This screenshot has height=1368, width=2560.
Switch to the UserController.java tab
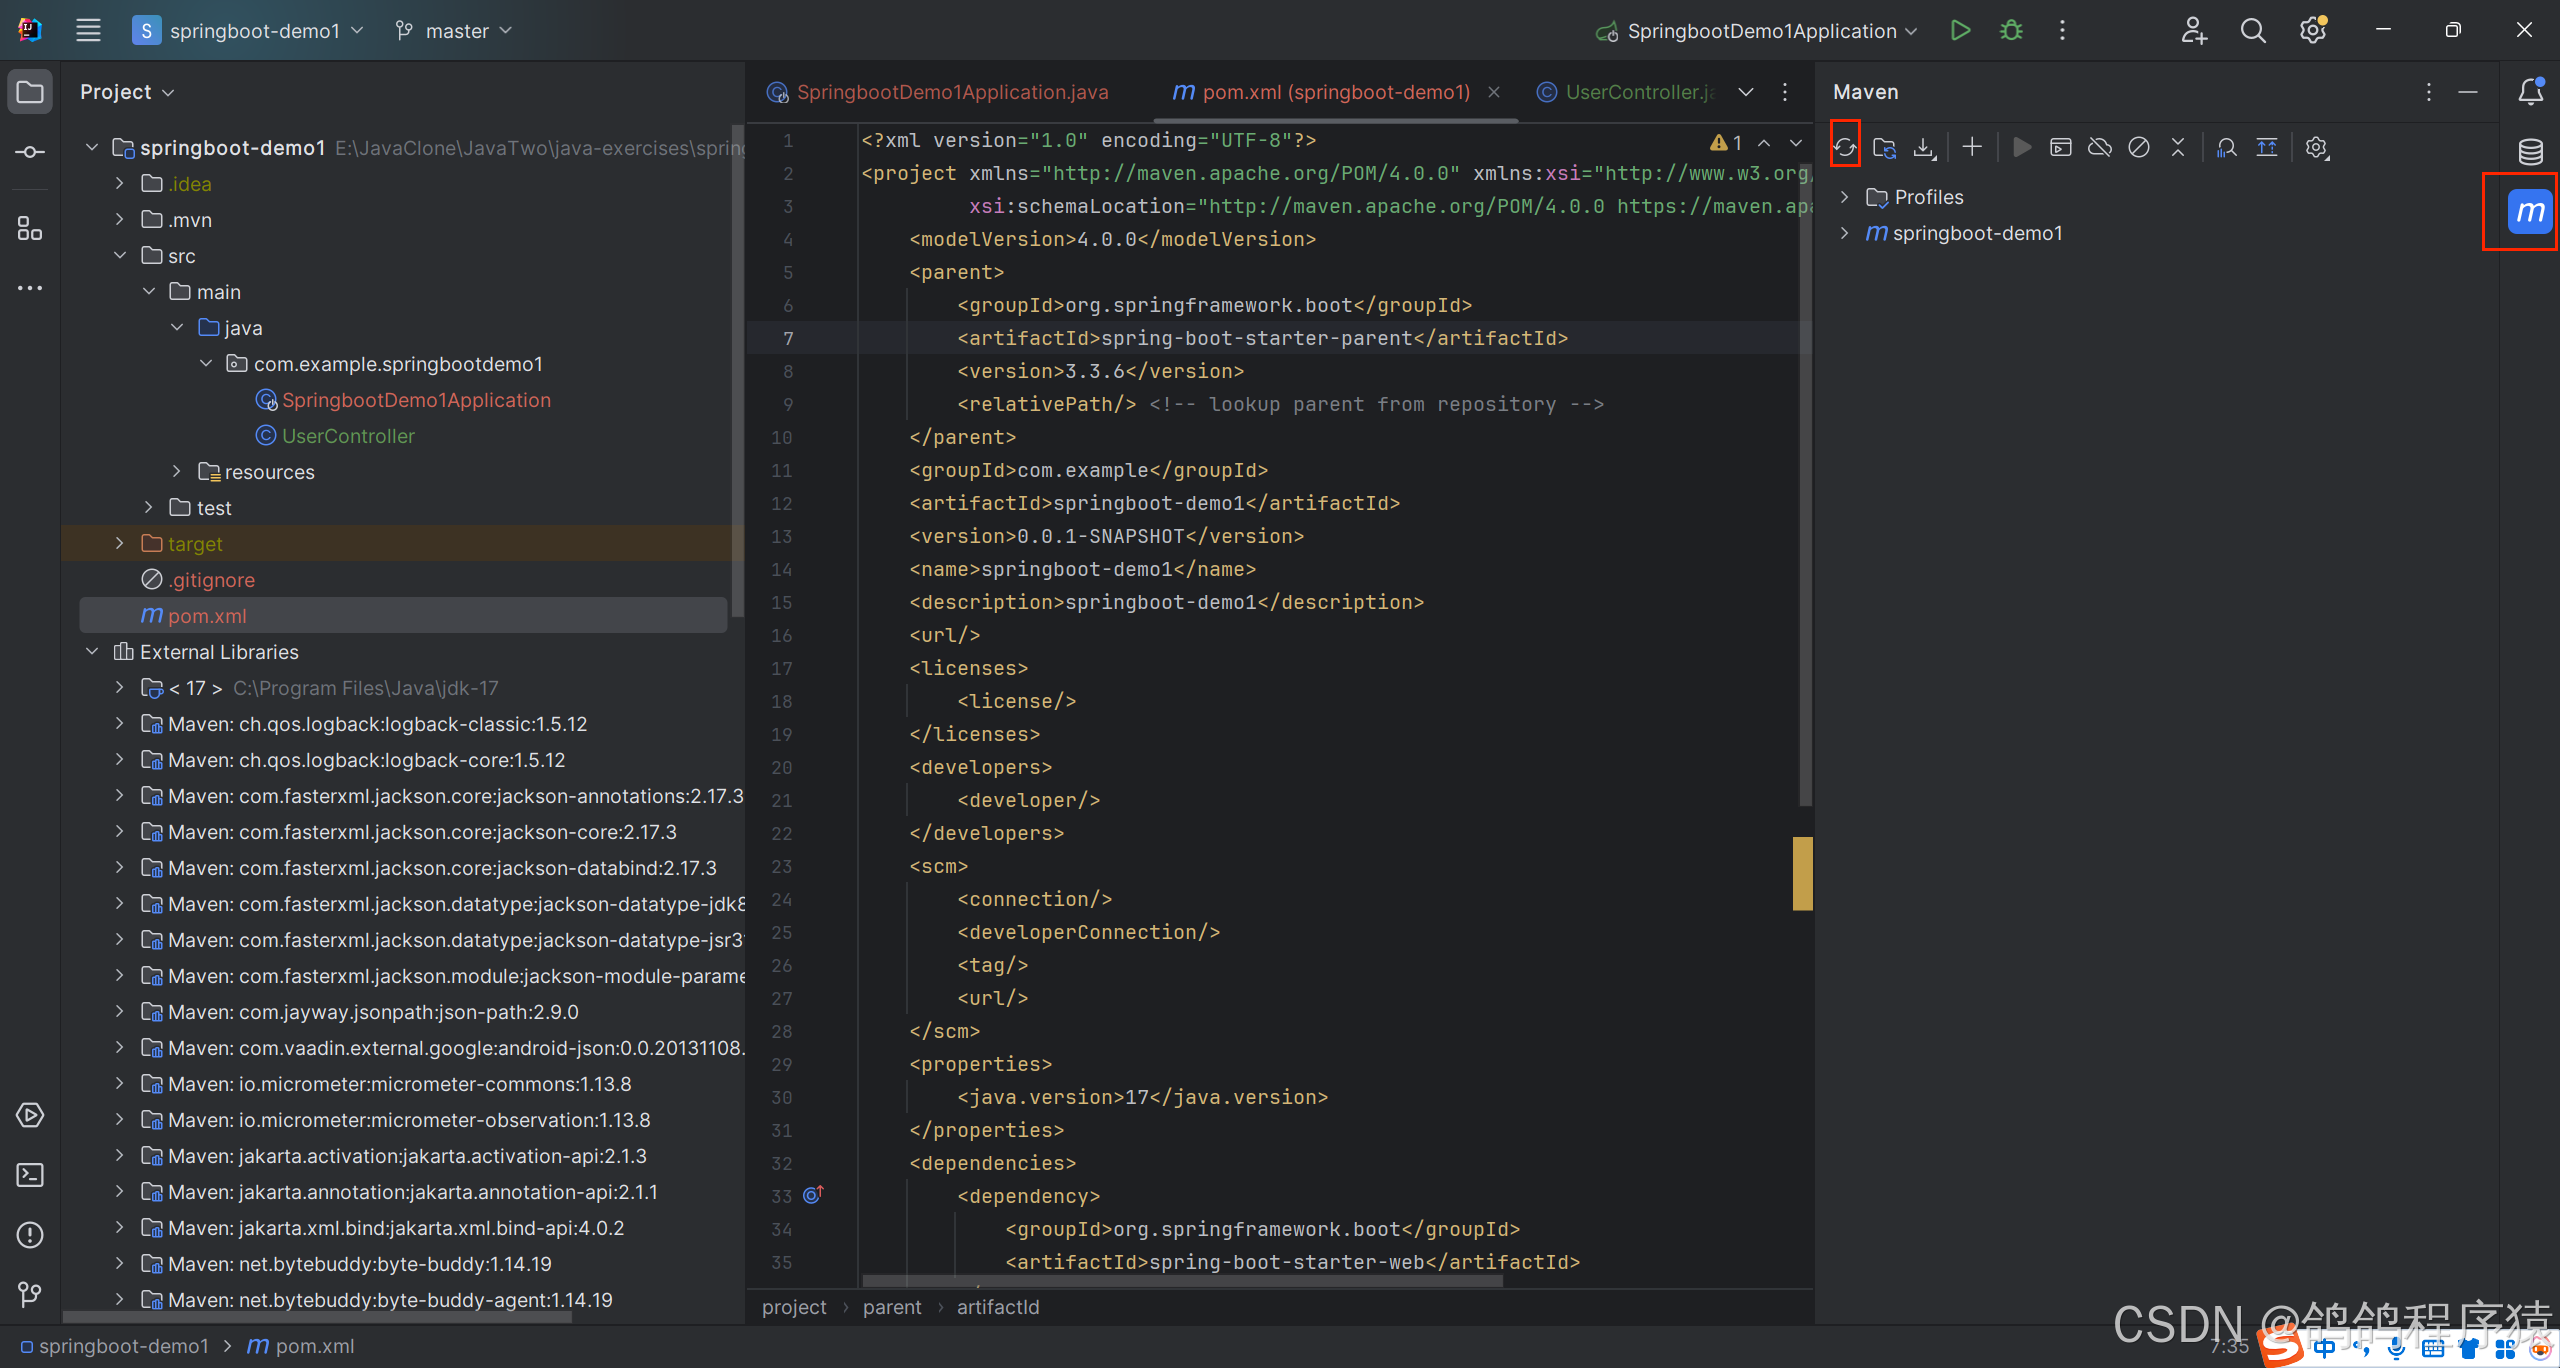[x=1627, y=92]
